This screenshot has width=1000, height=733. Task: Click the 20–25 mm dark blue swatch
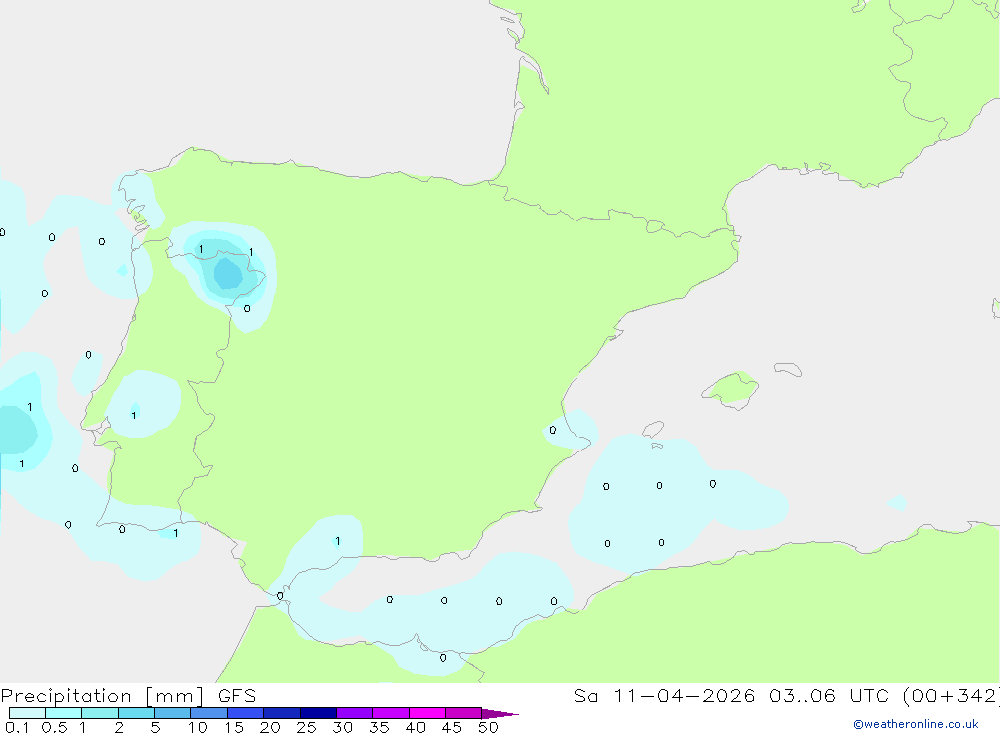point(282,713)
